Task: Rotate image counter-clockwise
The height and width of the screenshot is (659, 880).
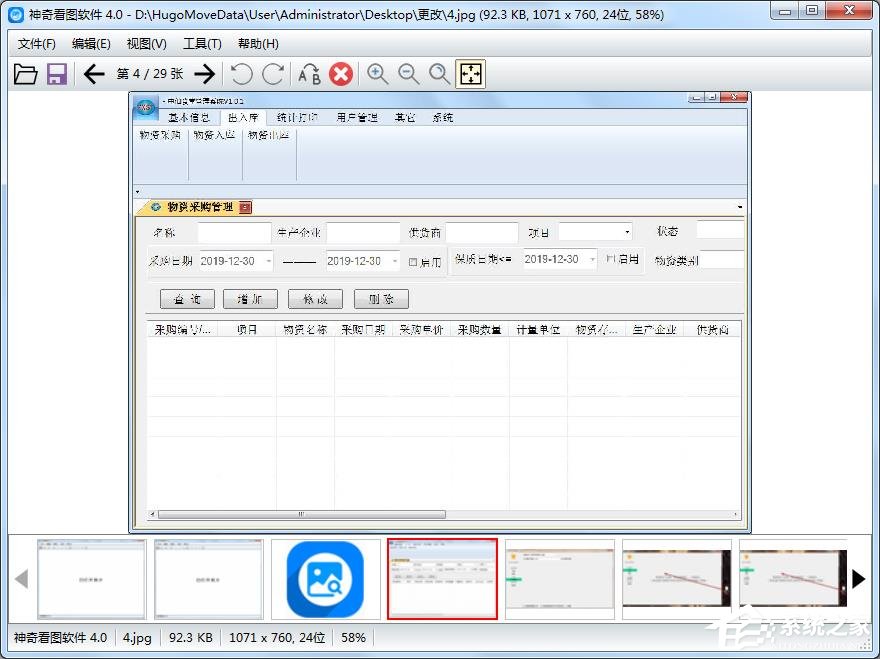Action: point(241,74)
